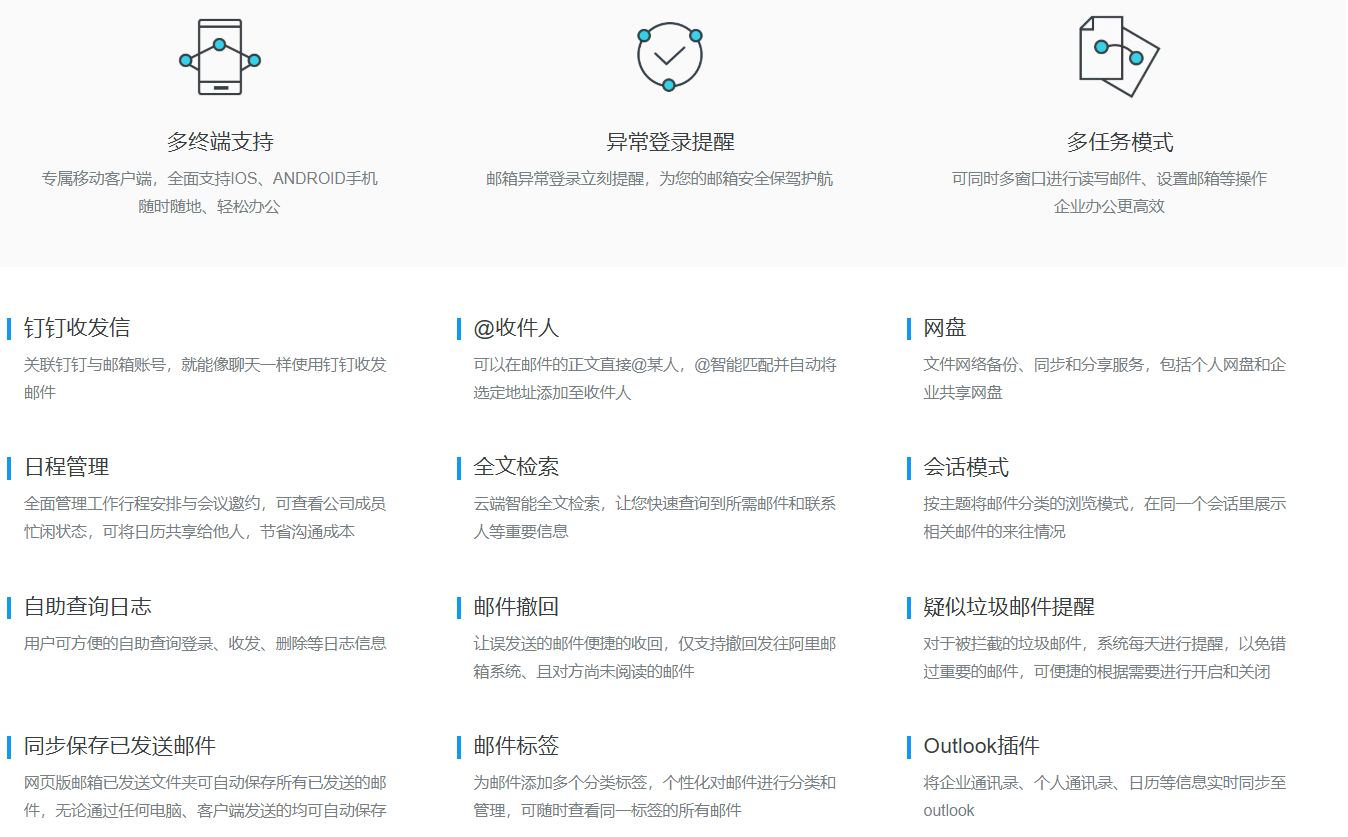Click the 日程管理 feature heading
This screenshot has width=1348, height=837.
[x=66, y=467]
